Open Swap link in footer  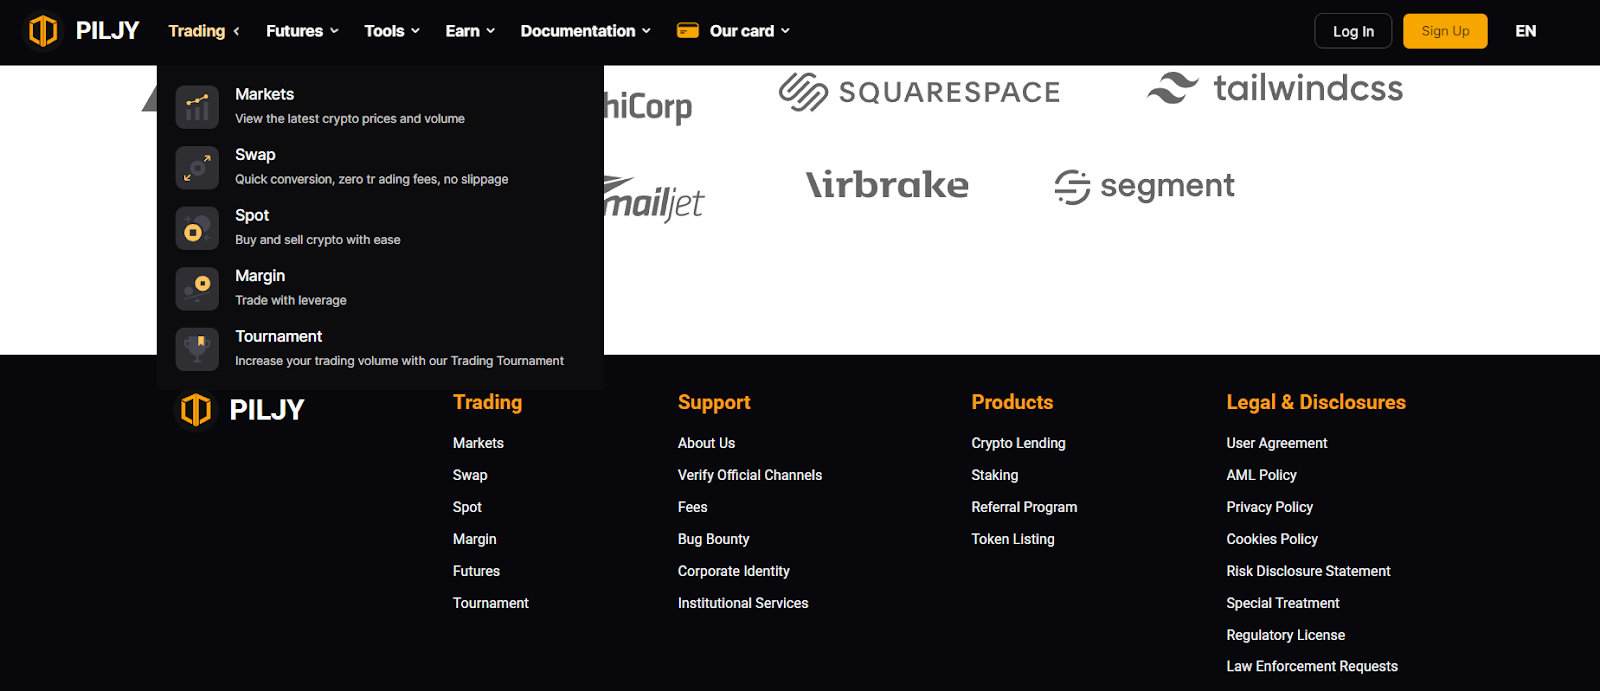tap(470, 475)
